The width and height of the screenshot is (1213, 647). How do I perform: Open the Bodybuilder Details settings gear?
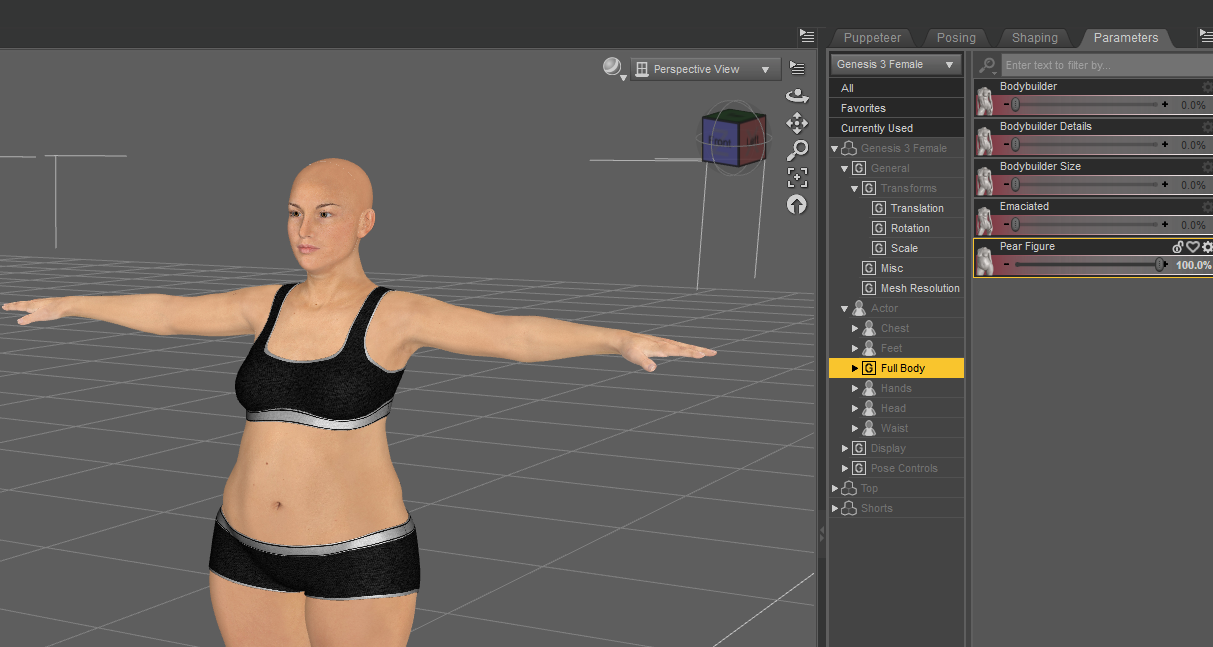1207,127
